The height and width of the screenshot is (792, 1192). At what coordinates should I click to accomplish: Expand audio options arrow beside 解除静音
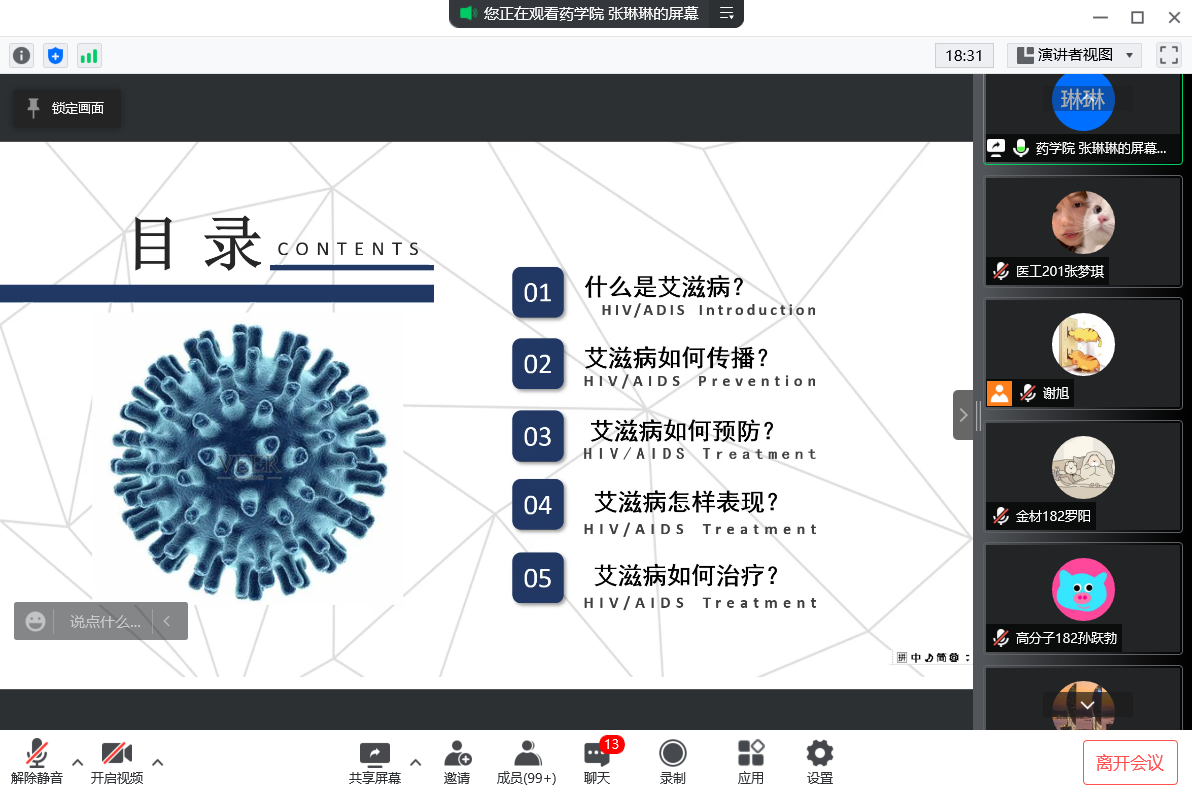click(78, 762)
